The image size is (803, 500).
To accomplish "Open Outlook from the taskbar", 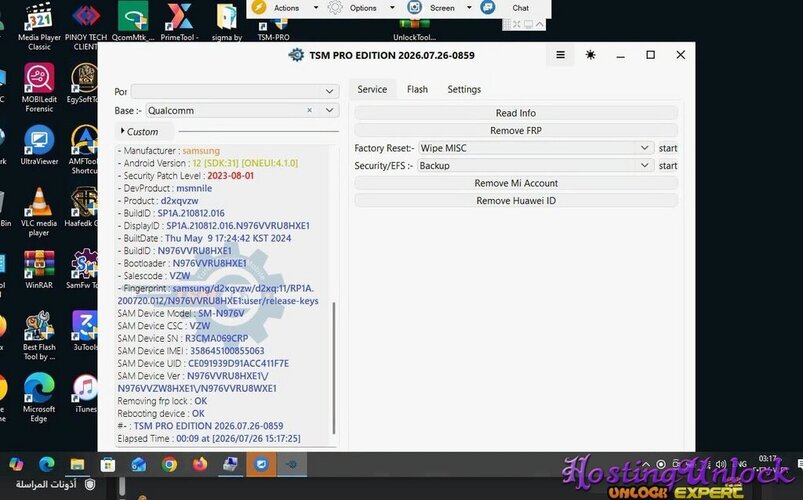I will coord(138,464).
